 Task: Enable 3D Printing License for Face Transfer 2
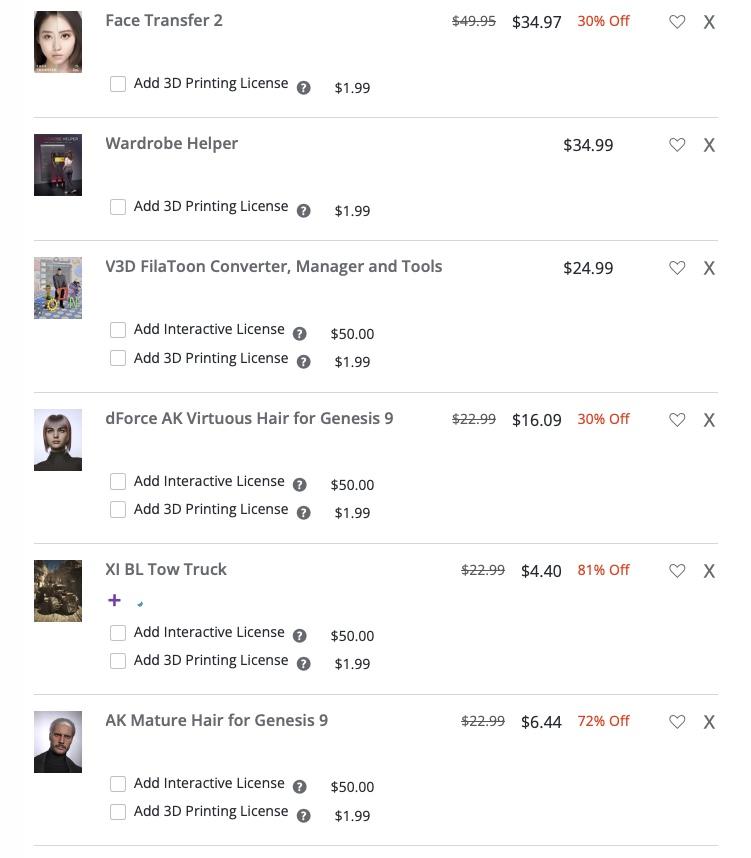tap(118, 84)
